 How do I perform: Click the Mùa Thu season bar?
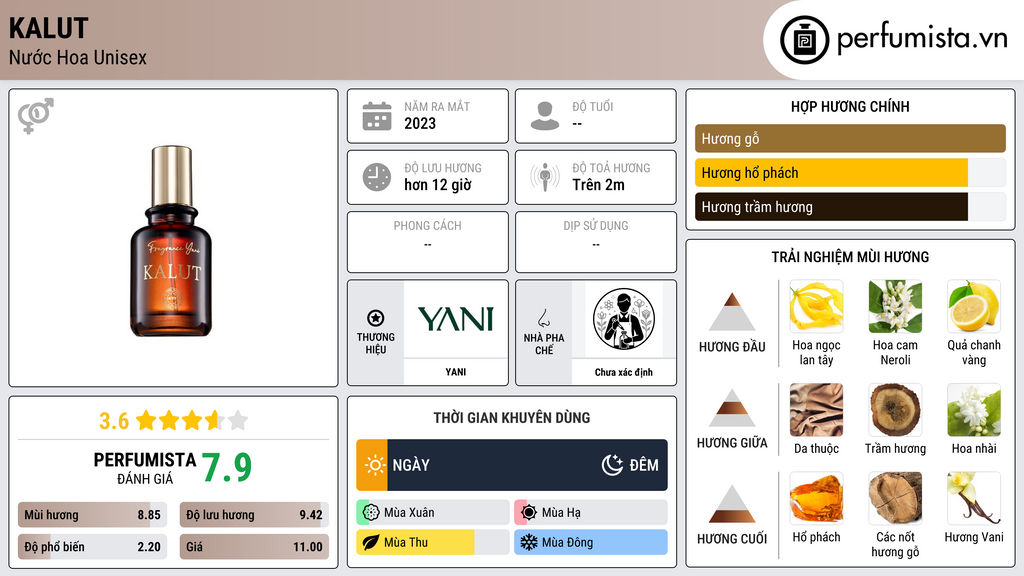pos(433,542)
